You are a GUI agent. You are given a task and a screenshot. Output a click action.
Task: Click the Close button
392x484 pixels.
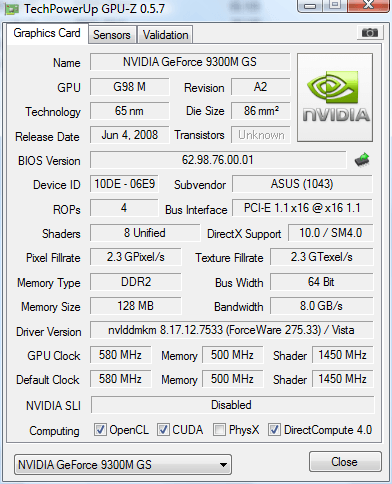[345, 462]
